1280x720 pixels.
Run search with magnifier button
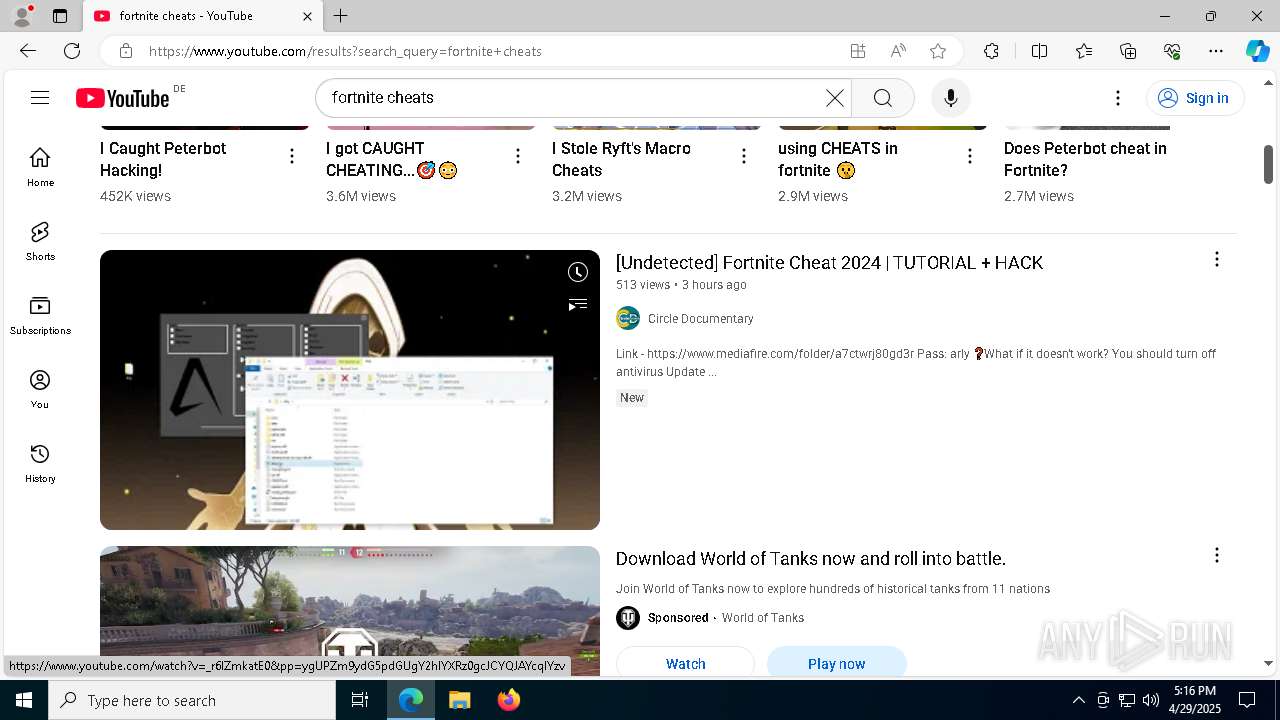tap(882, 97)
